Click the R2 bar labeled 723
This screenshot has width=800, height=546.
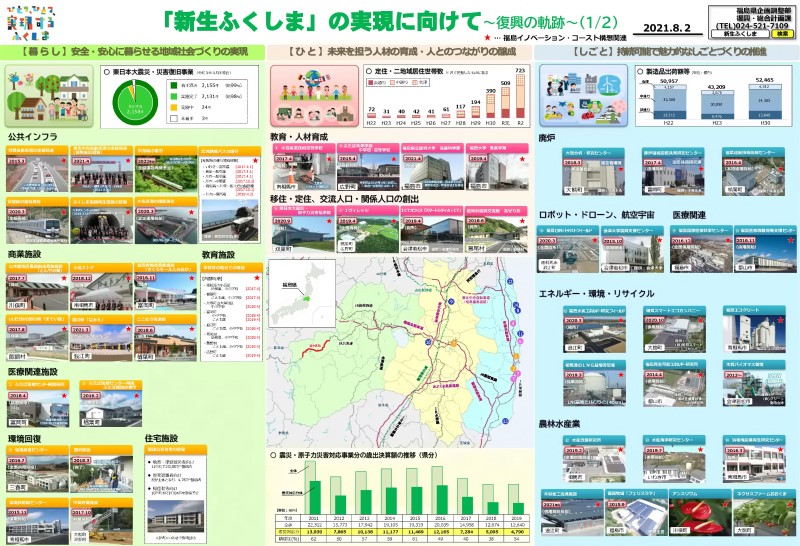click(x=519, y=92)
